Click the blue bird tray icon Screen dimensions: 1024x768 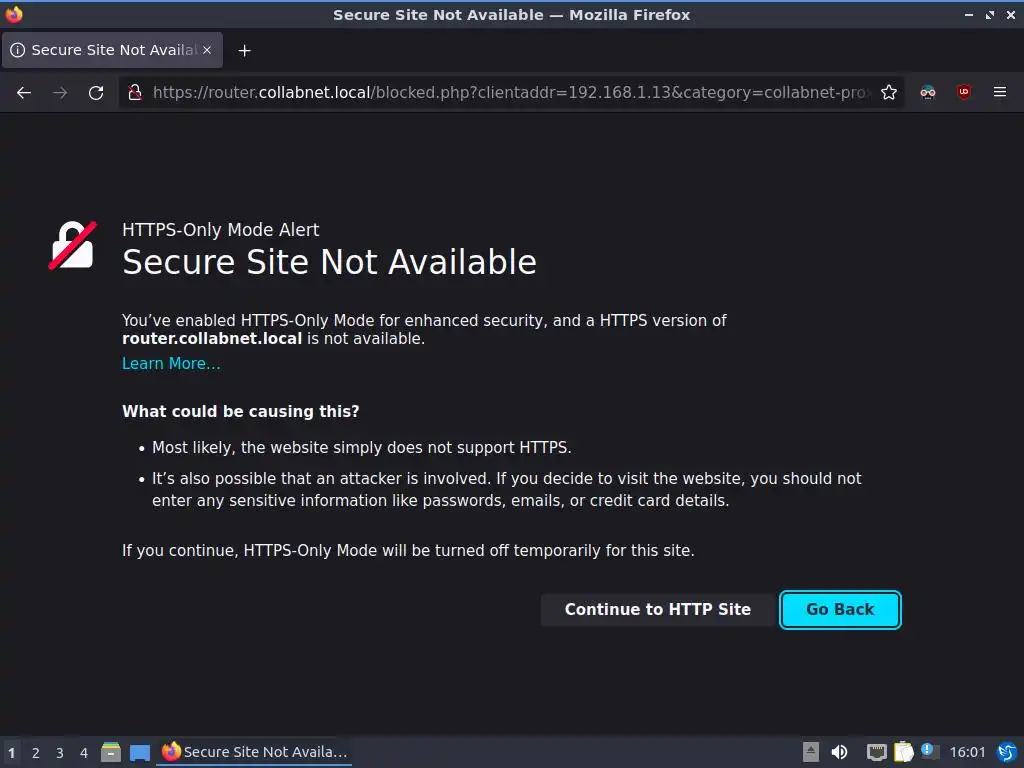1007,752
